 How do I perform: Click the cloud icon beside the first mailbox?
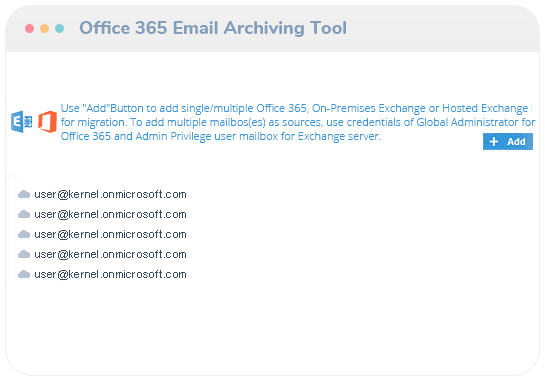click(24, 194)
